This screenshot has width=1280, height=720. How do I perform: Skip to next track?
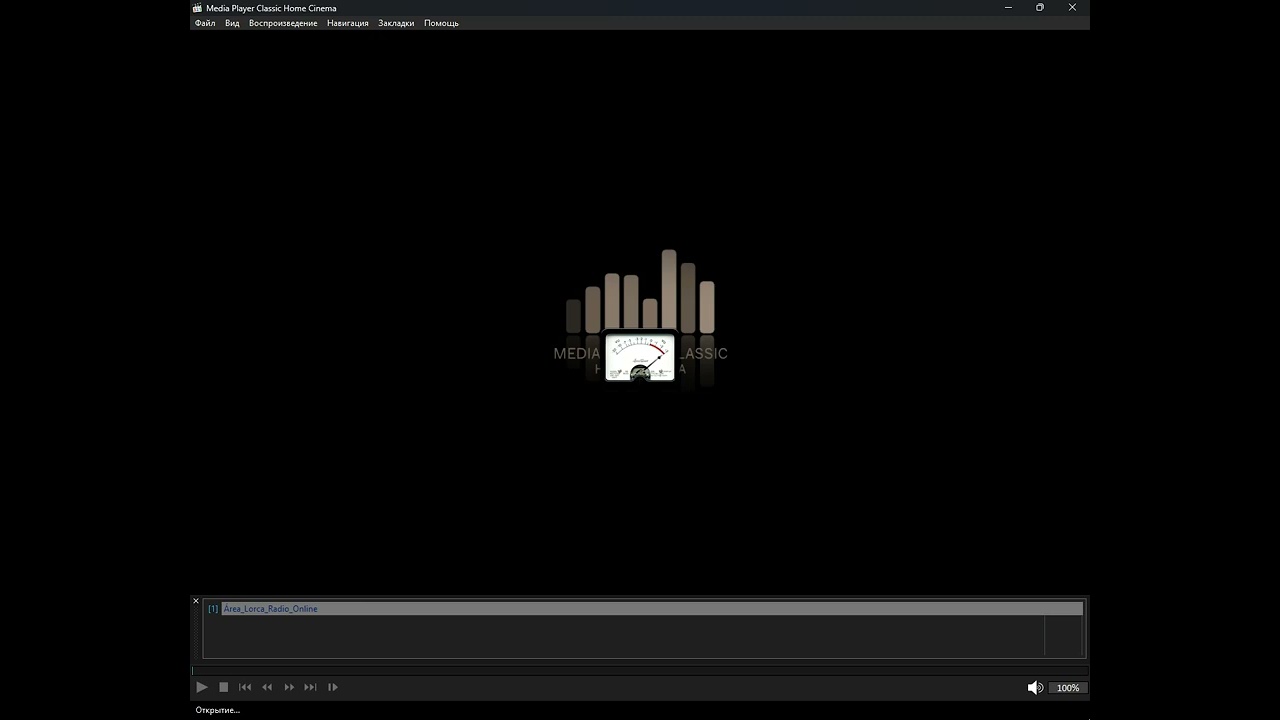coord(310,687)
